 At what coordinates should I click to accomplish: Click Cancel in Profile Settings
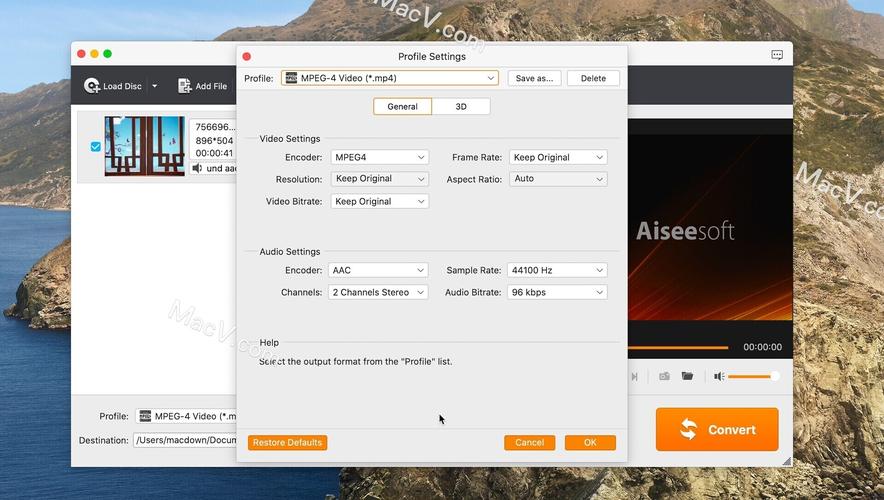pyautogui.click(x=529, y=443)
